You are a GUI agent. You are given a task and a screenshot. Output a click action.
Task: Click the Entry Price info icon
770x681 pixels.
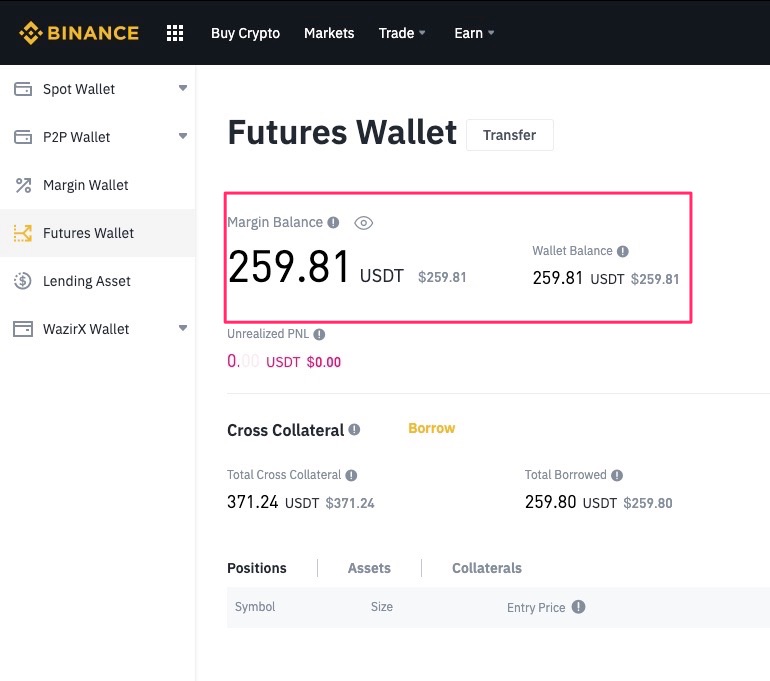pos(578,607)
